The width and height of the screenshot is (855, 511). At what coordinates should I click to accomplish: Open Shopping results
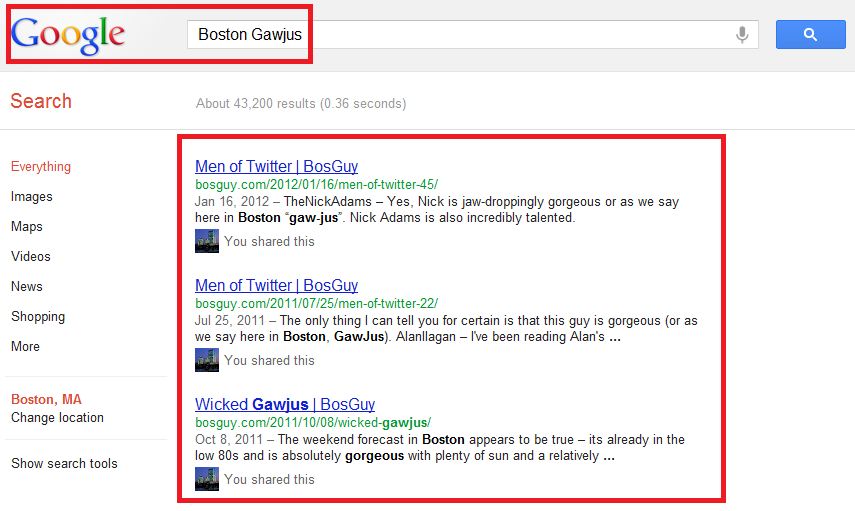tap(38, 317)
